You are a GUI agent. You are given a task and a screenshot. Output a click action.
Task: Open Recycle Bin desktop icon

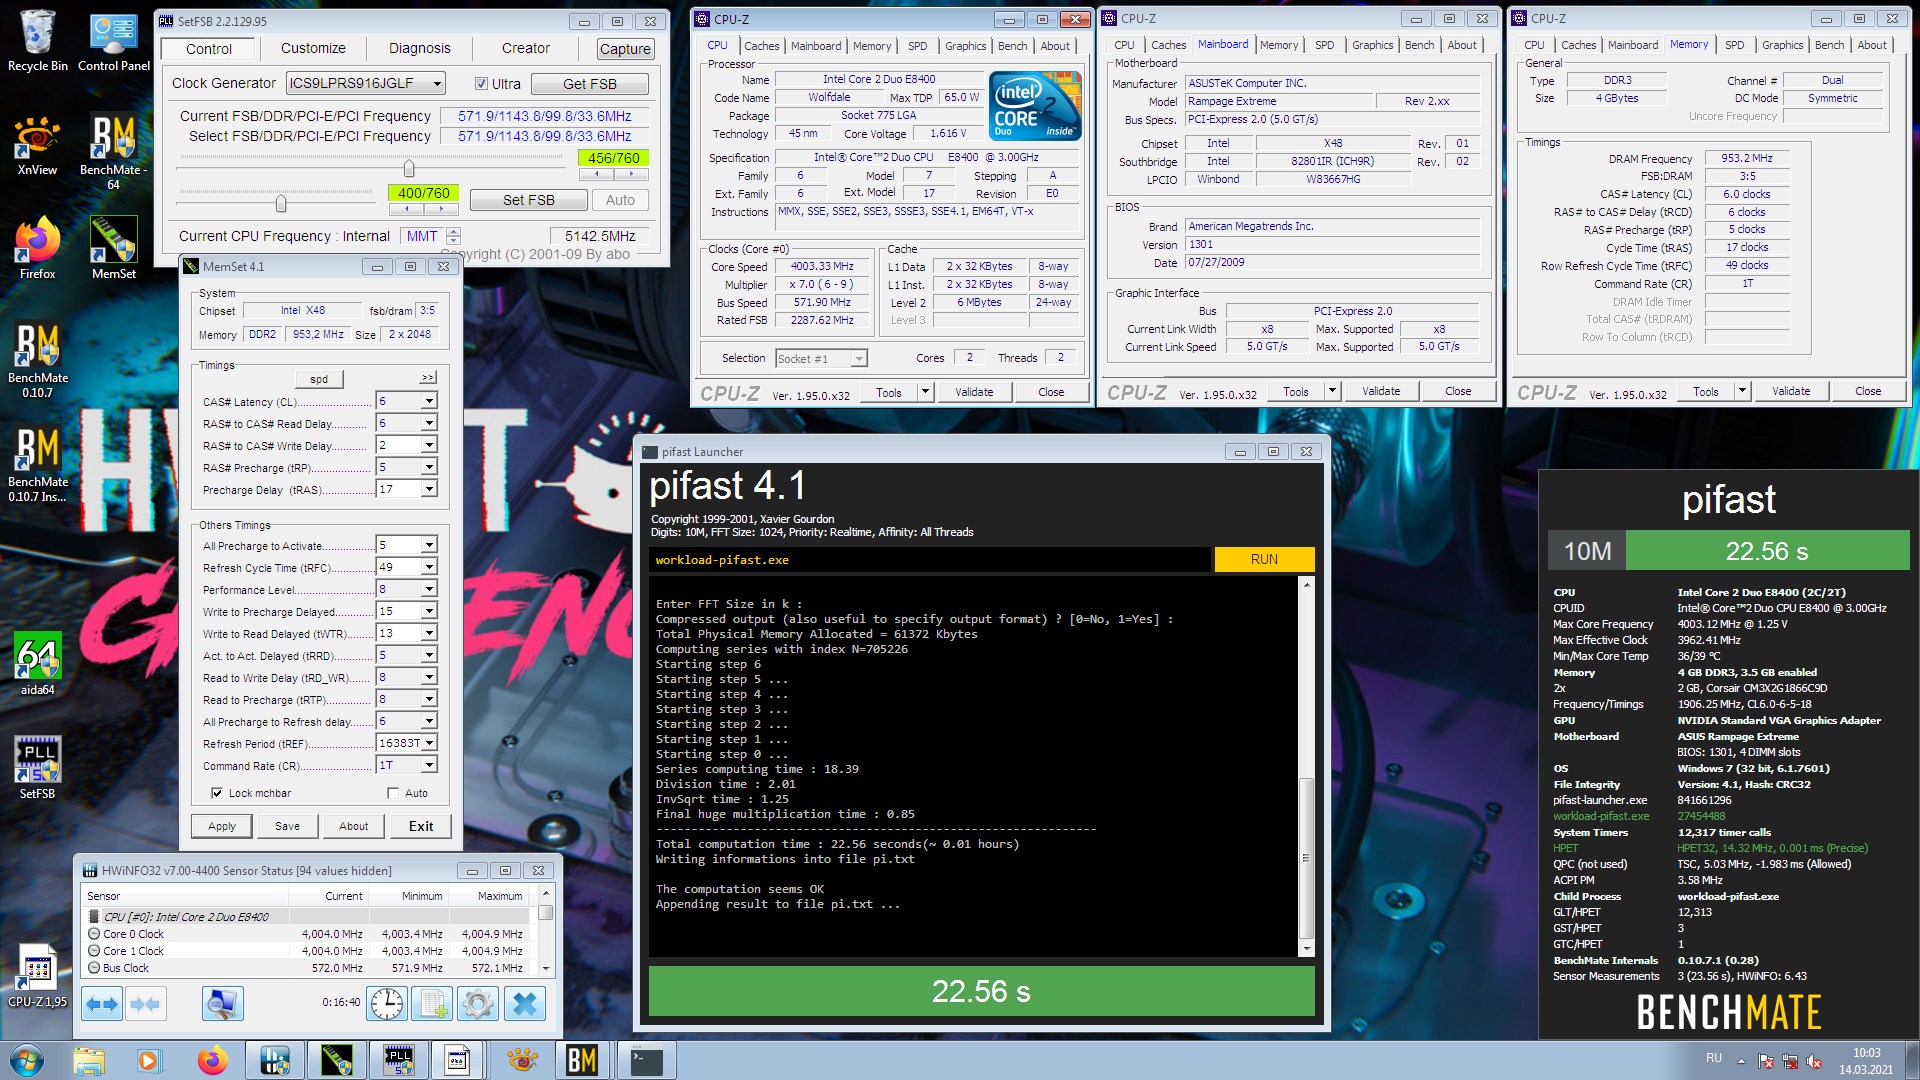pos(38,42)
